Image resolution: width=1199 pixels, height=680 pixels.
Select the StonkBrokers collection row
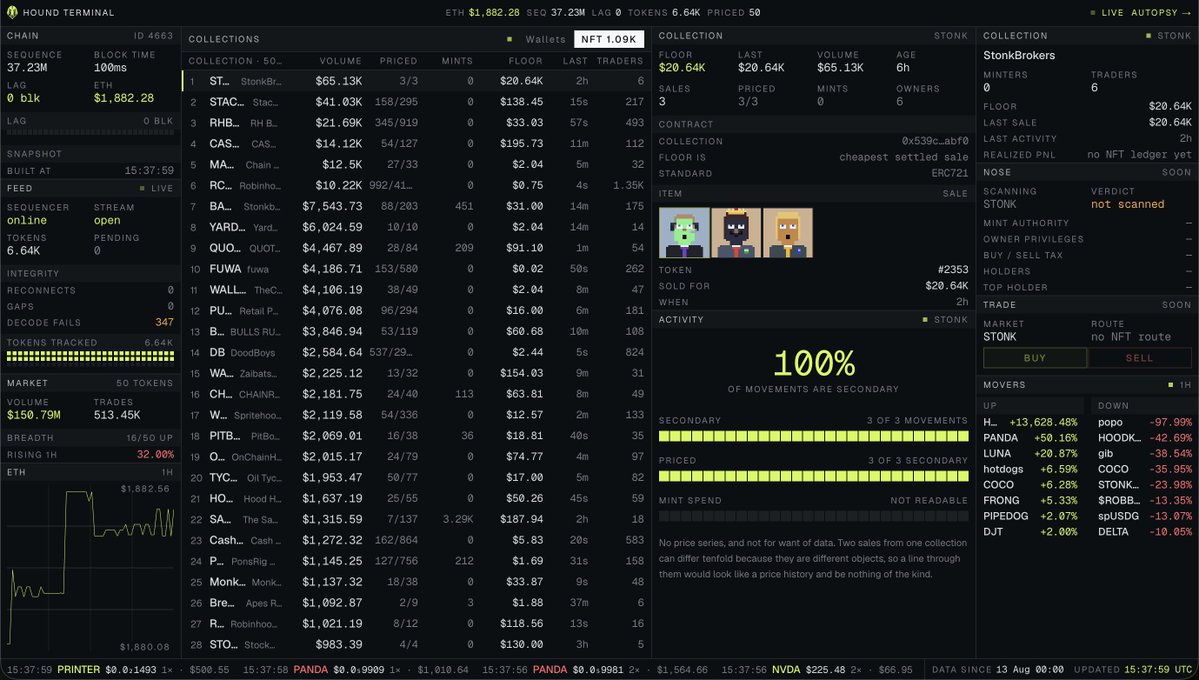(x=417, y=81)
